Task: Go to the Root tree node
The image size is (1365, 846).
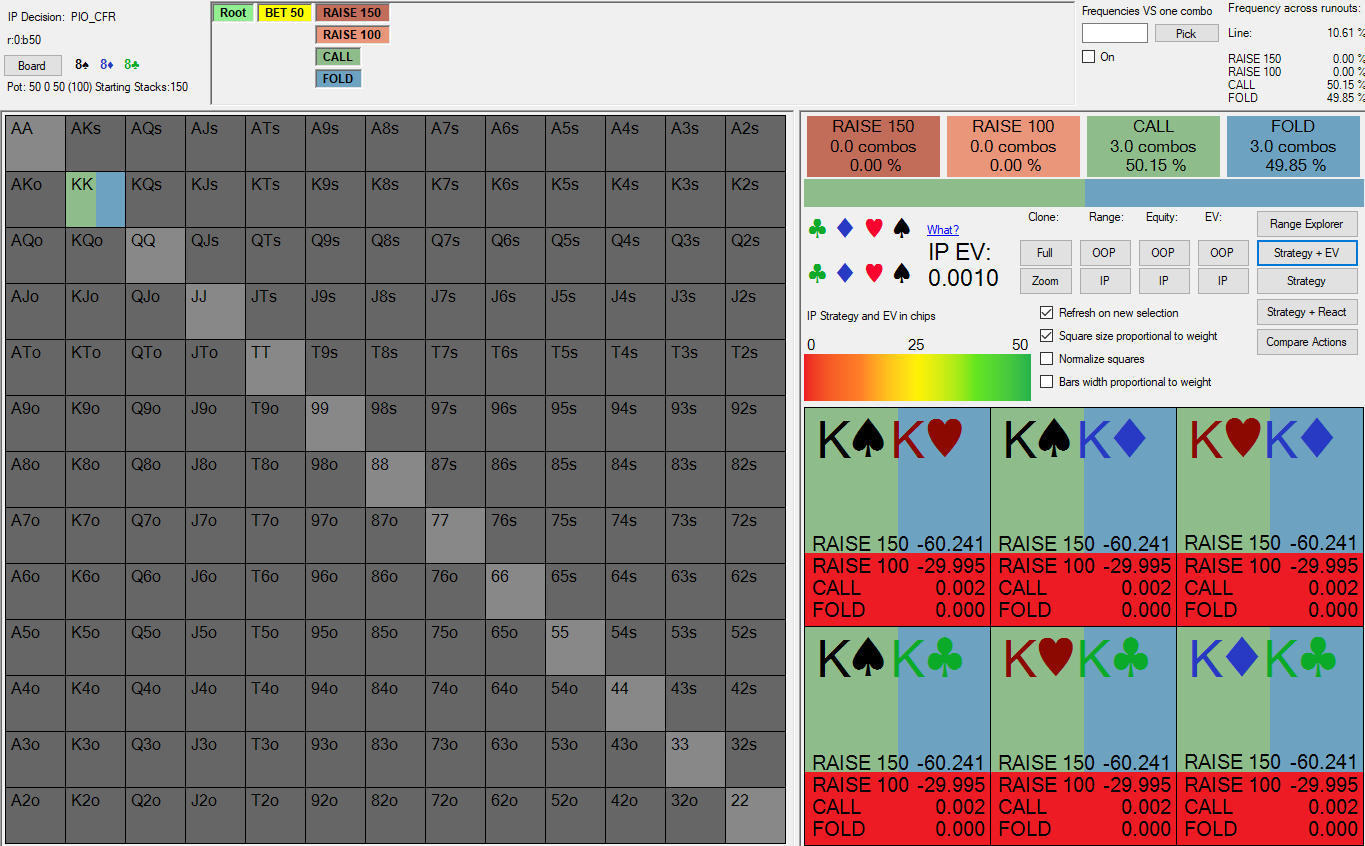Action: pyautogui.click(x=233, y=13)
